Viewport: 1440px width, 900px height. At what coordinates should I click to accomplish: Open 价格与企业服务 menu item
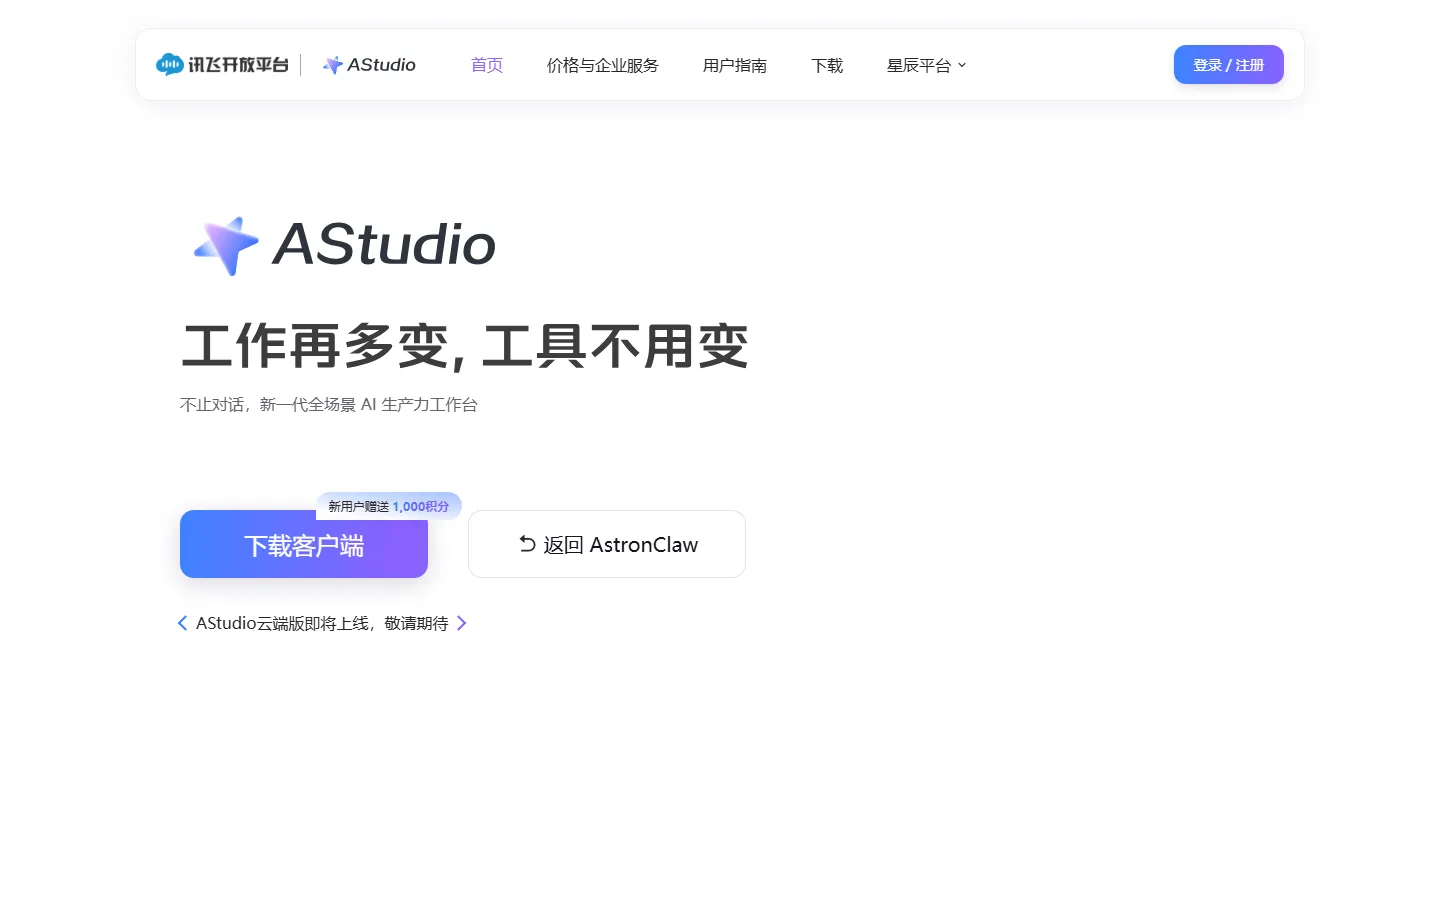pos(603,65)
